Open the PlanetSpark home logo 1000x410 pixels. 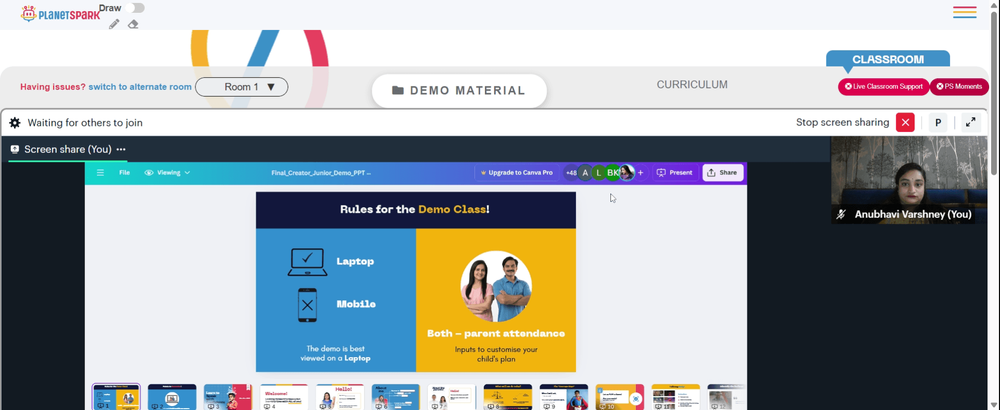[x=60, y=13]
